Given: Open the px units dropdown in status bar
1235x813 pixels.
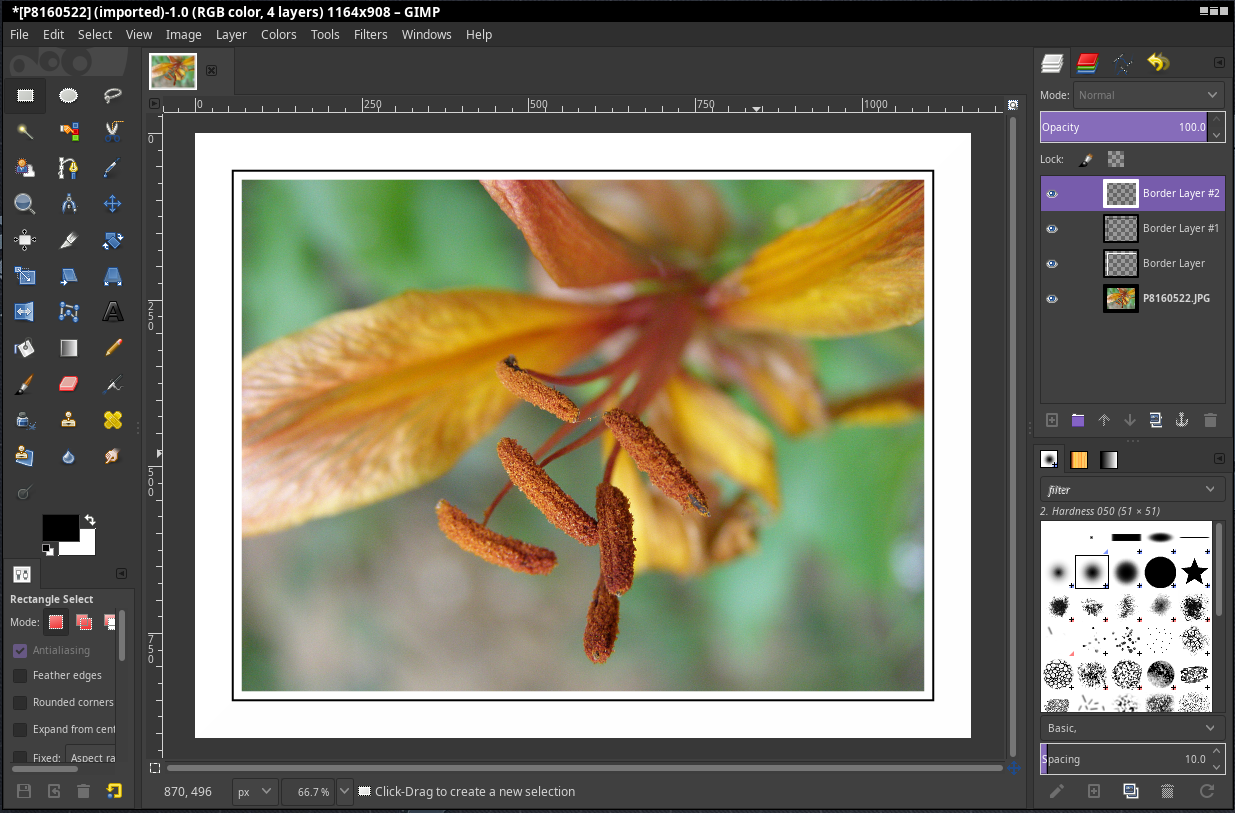Looking at the screenshot, I should [255, 791].
